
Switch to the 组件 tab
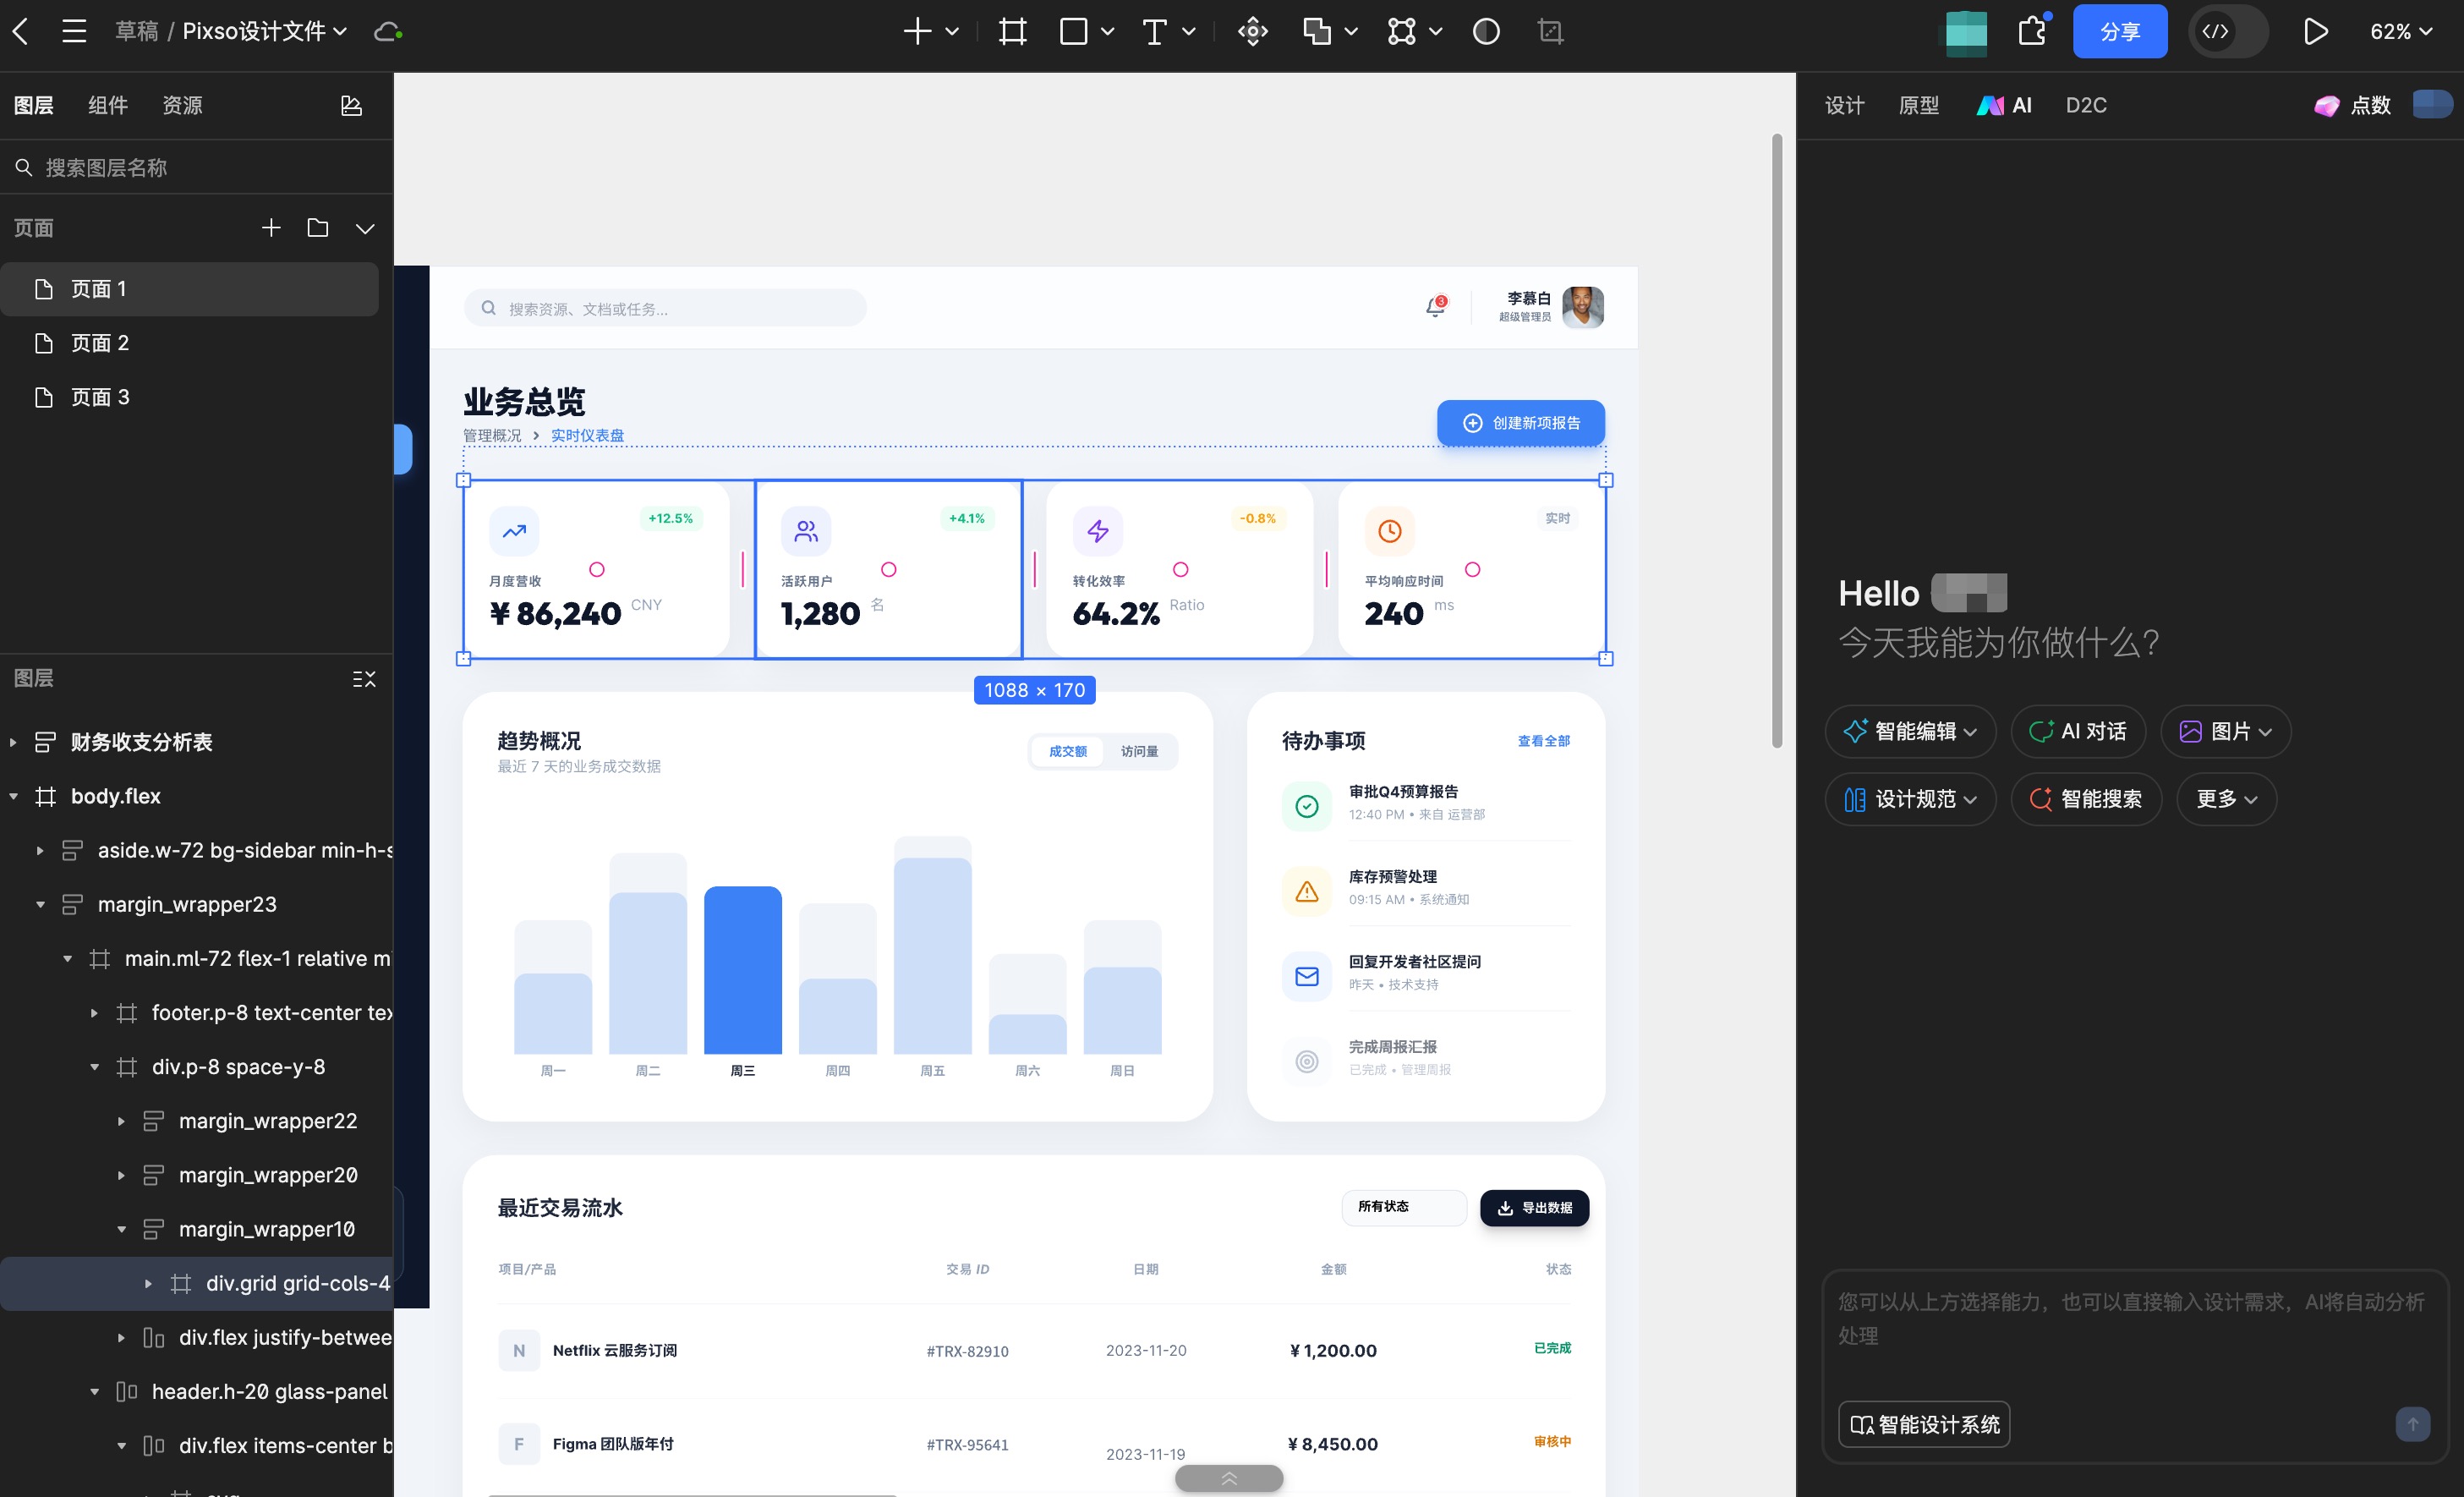pos(108,105)
